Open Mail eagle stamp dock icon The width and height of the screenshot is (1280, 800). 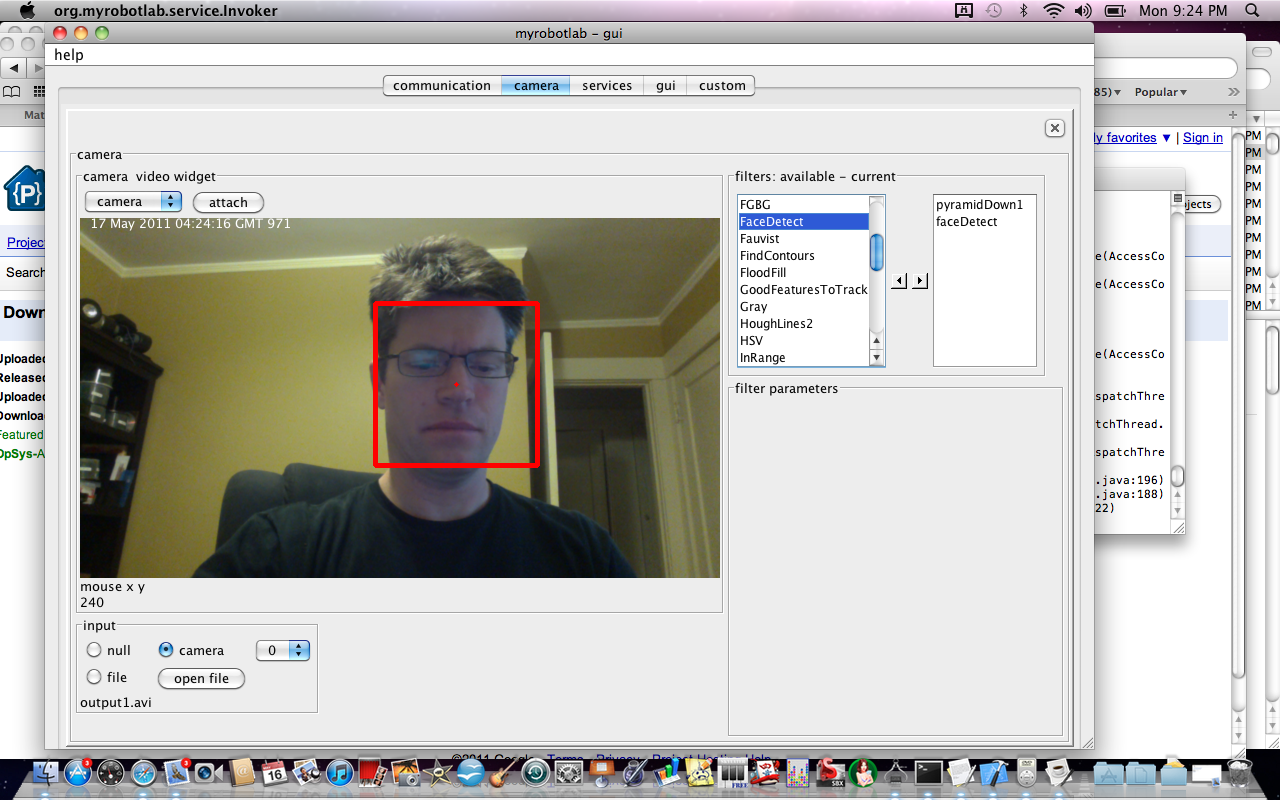click(177, 773)
